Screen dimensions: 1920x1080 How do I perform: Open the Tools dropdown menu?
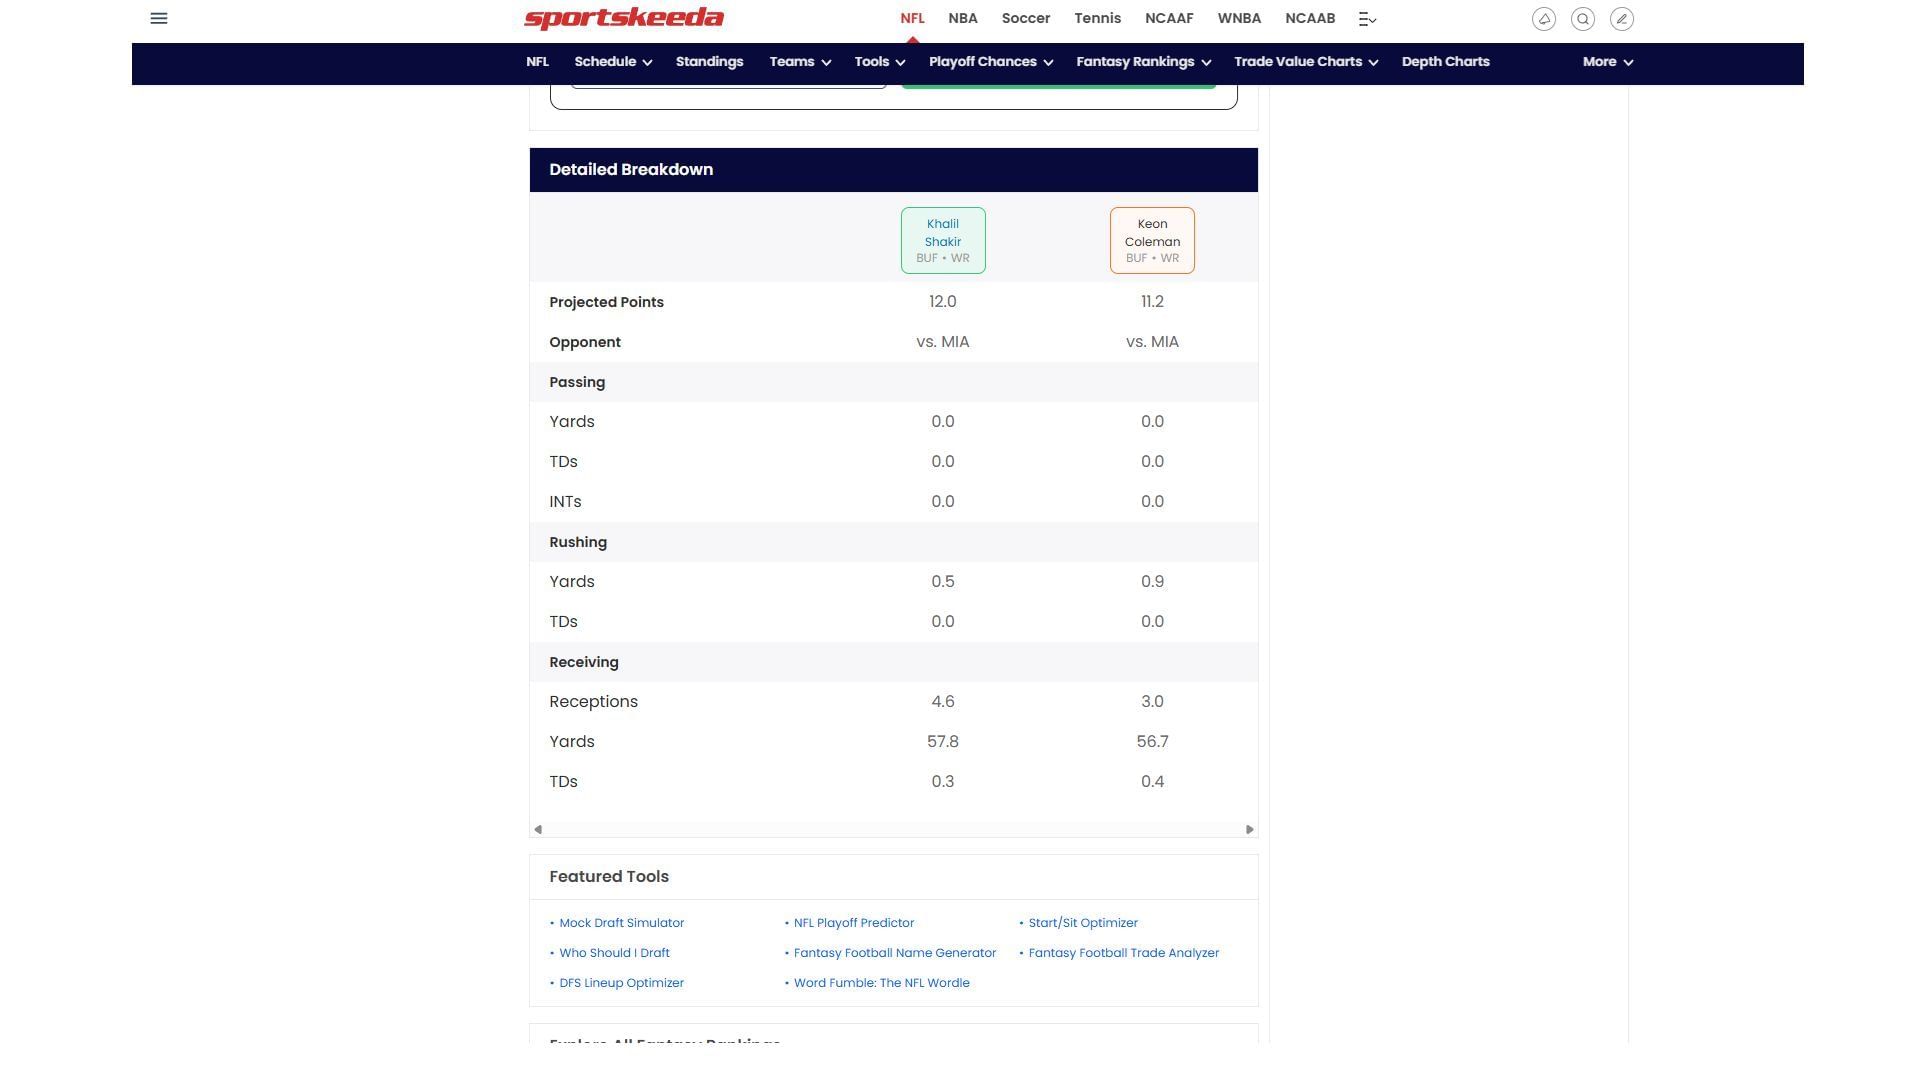[879, 62]
